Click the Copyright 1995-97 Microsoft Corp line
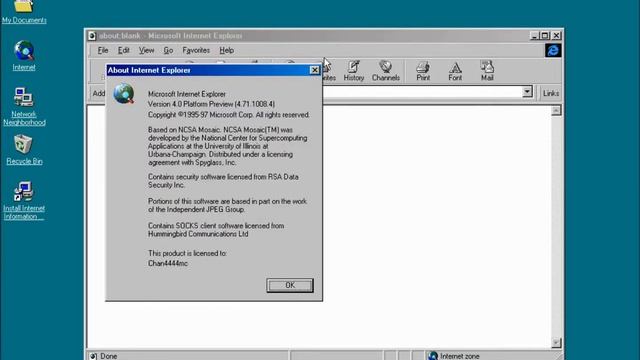This screenshot has height=360, width=640. [x=229, y=115]
